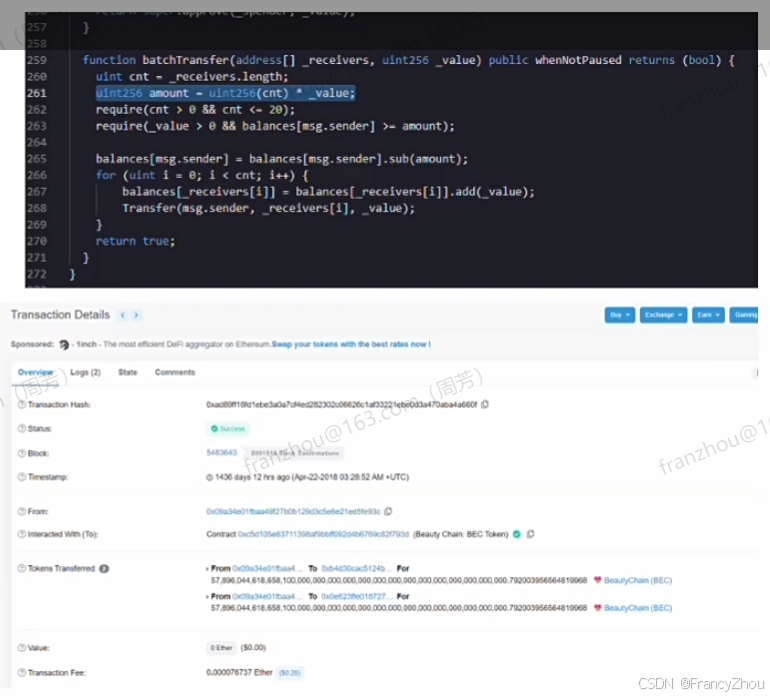770x697 pixels.
Task: Click the help icon beside Timestamp
Action: click(22, 476)
